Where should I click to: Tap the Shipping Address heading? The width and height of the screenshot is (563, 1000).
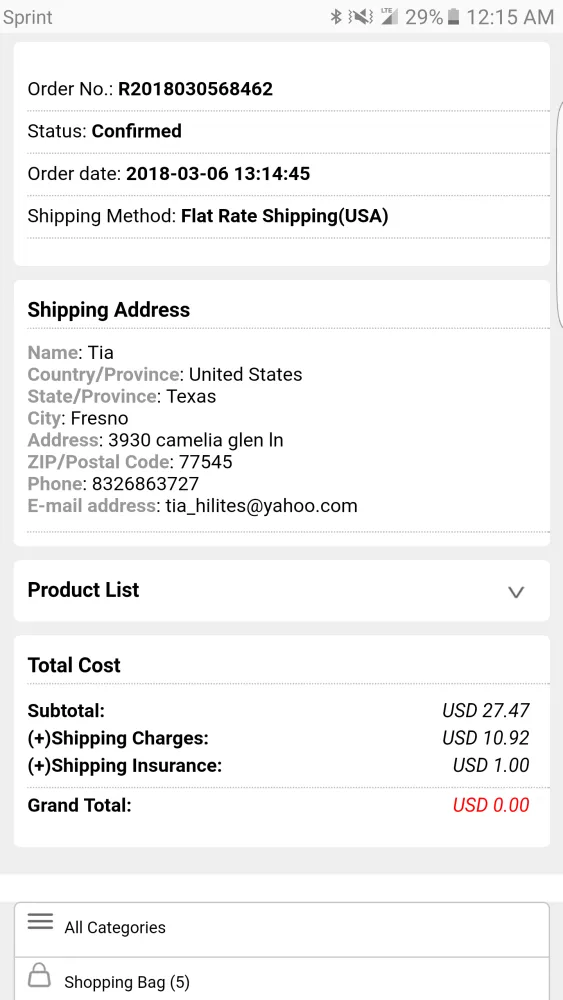(x=108, y=310)
